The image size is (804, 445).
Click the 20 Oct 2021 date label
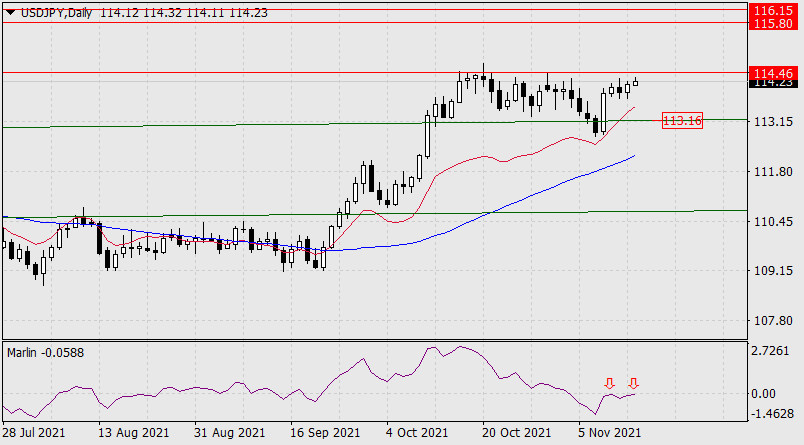(x=516, y=433)
